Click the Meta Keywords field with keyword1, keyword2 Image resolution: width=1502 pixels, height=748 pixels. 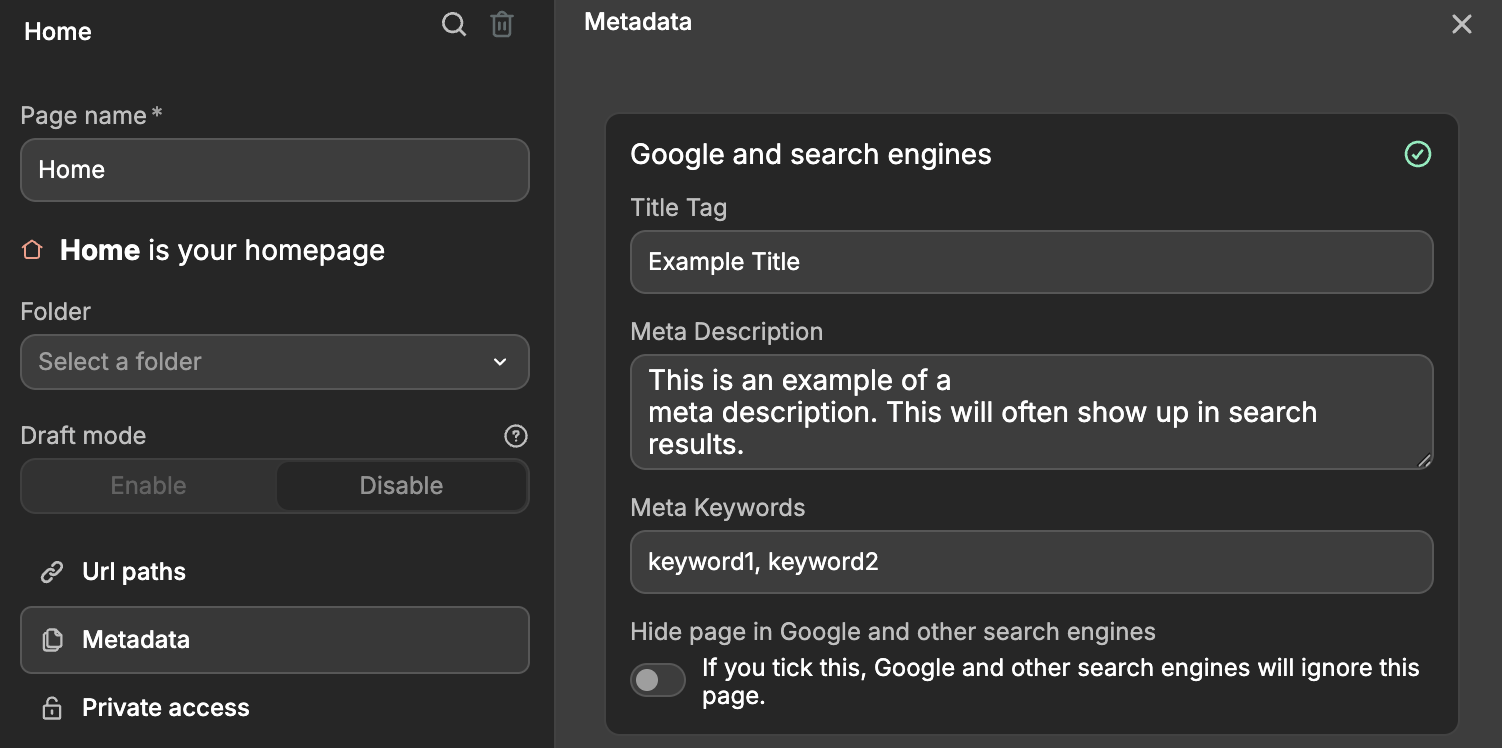[x=1031, y=562]
